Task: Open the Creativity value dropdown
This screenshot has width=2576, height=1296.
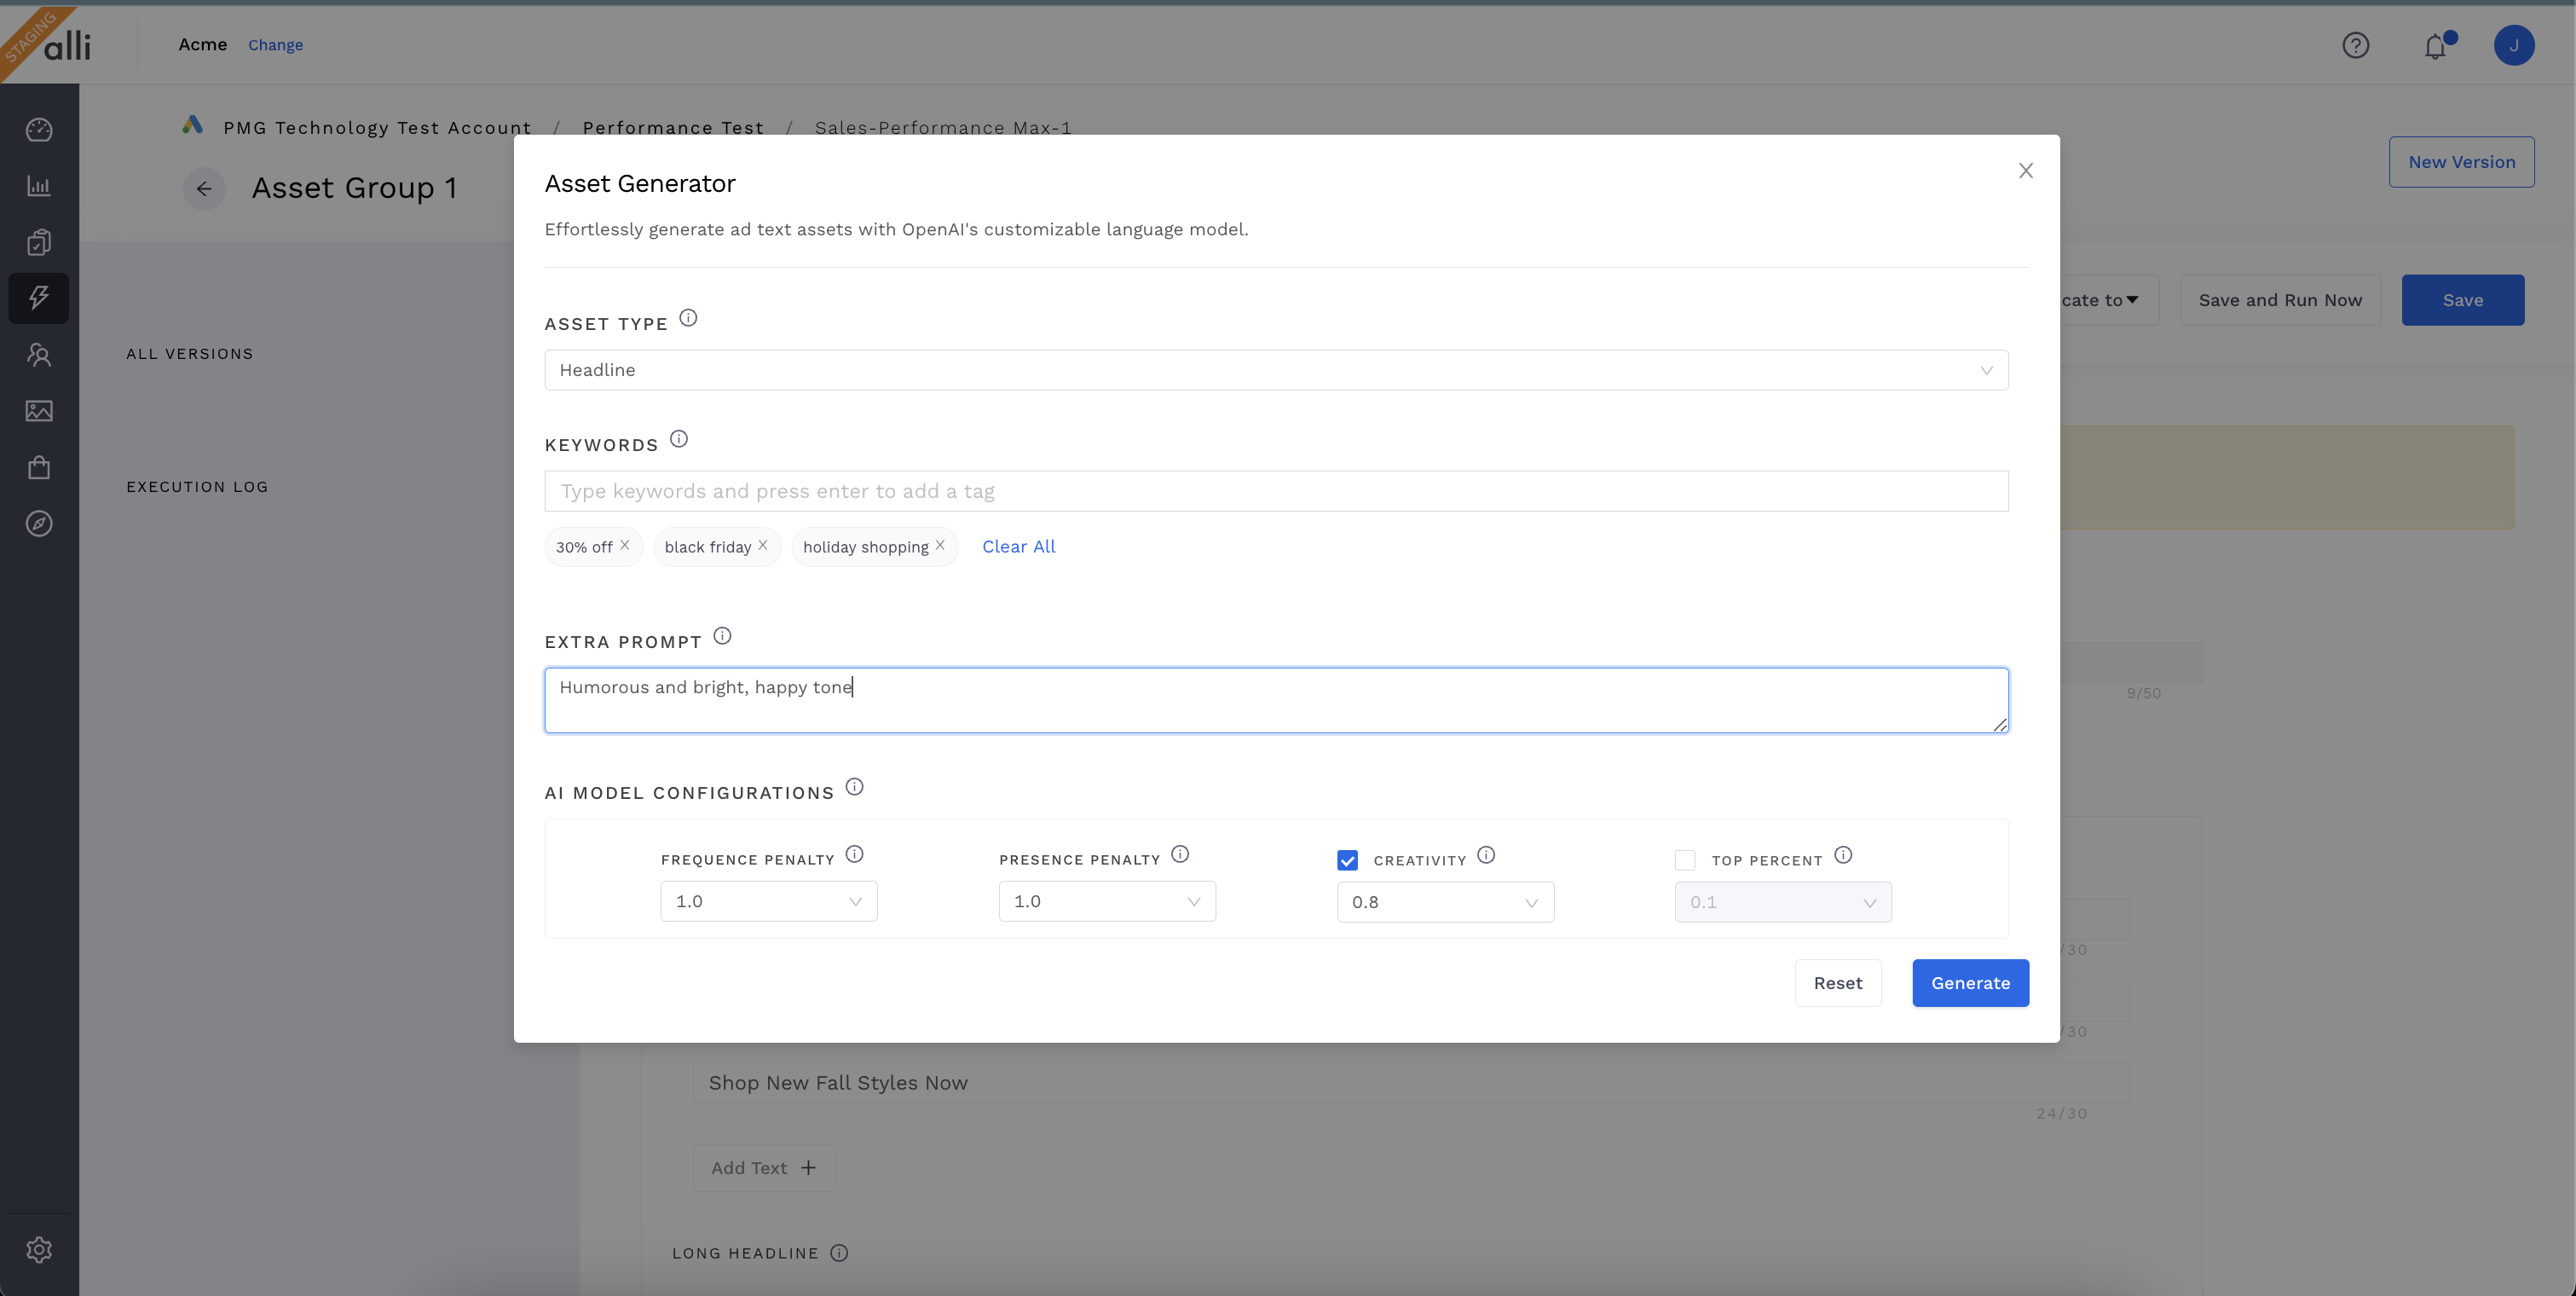Action: point(1444,902)
